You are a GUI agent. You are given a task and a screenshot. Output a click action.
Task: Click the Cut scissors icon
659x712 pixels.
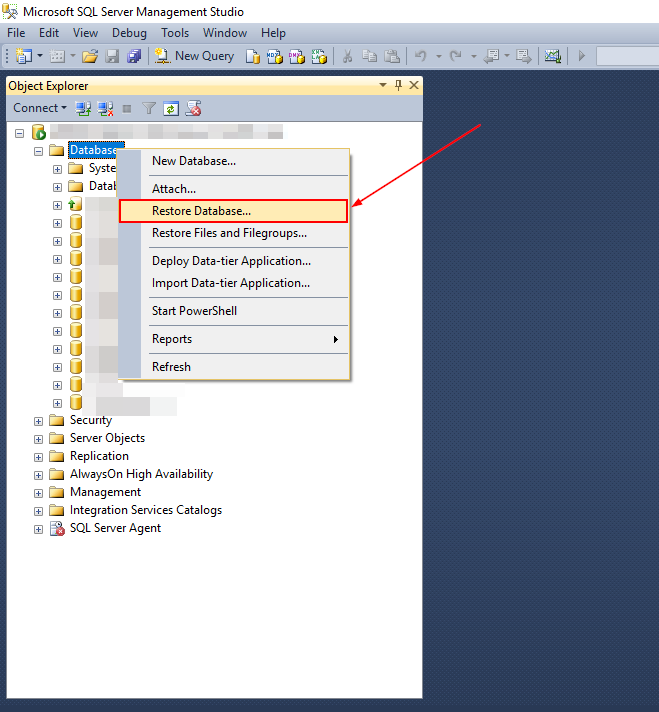[347, 56]
